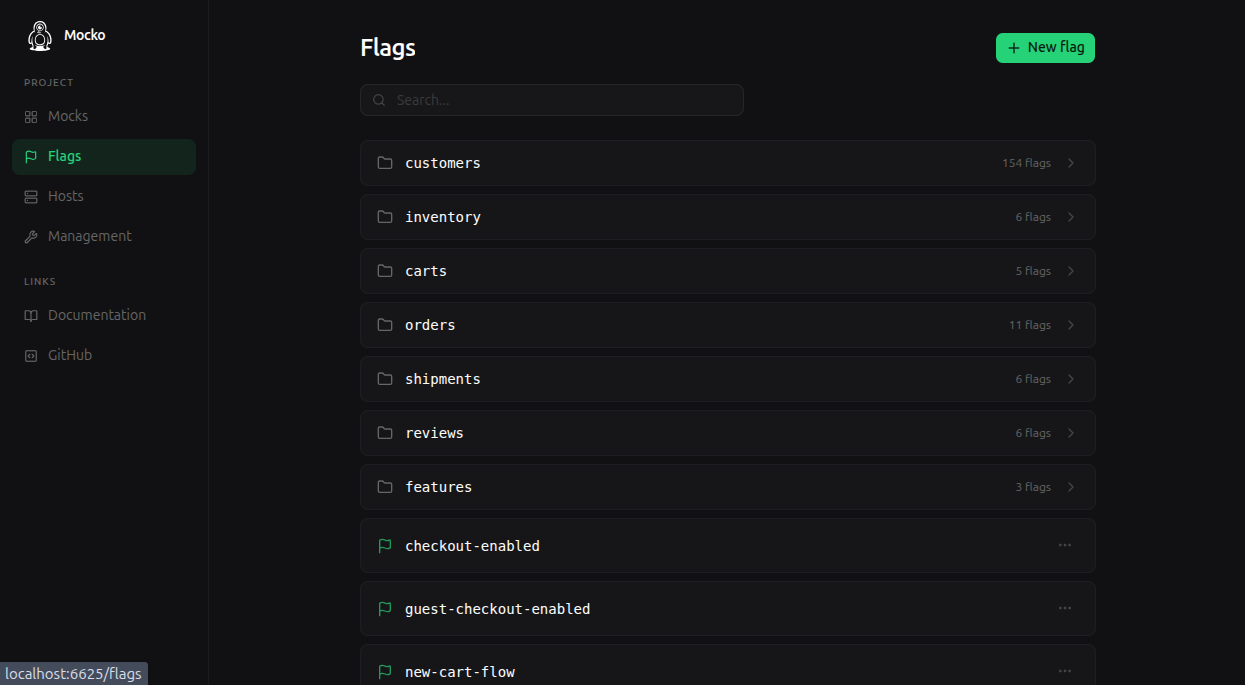
Task: Open Management in the sidebar
Action: (x=104, y=237)
